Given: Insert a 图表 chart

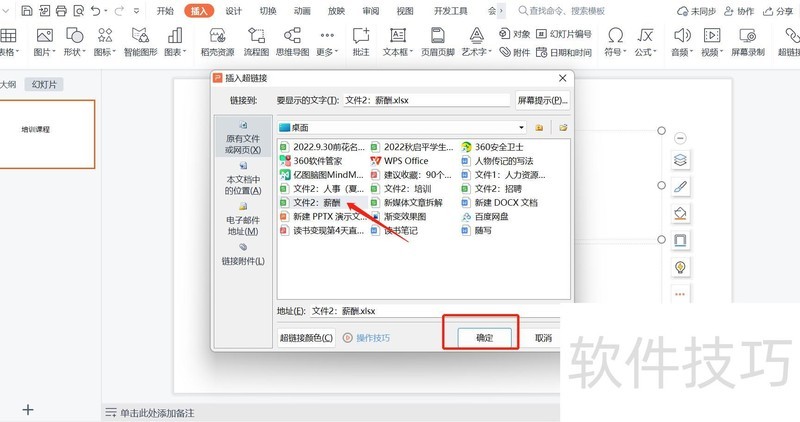Looking at the screenshot, I should point(175,42).
